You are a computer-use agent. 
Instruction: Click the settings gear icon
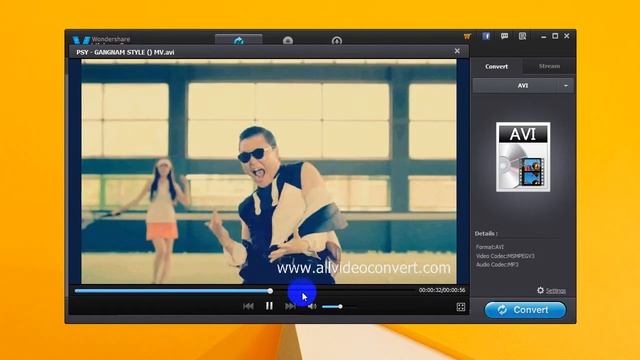click(540, 290)
